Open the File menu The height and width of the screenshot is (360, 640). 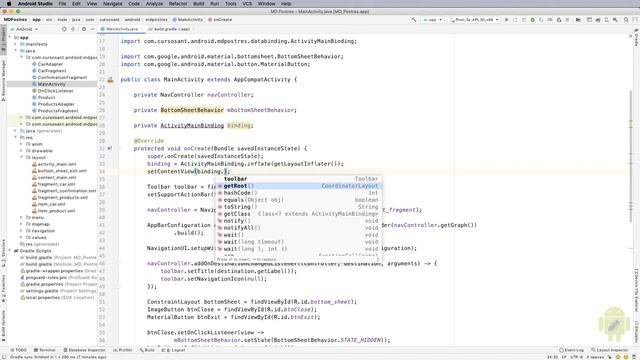62,3
